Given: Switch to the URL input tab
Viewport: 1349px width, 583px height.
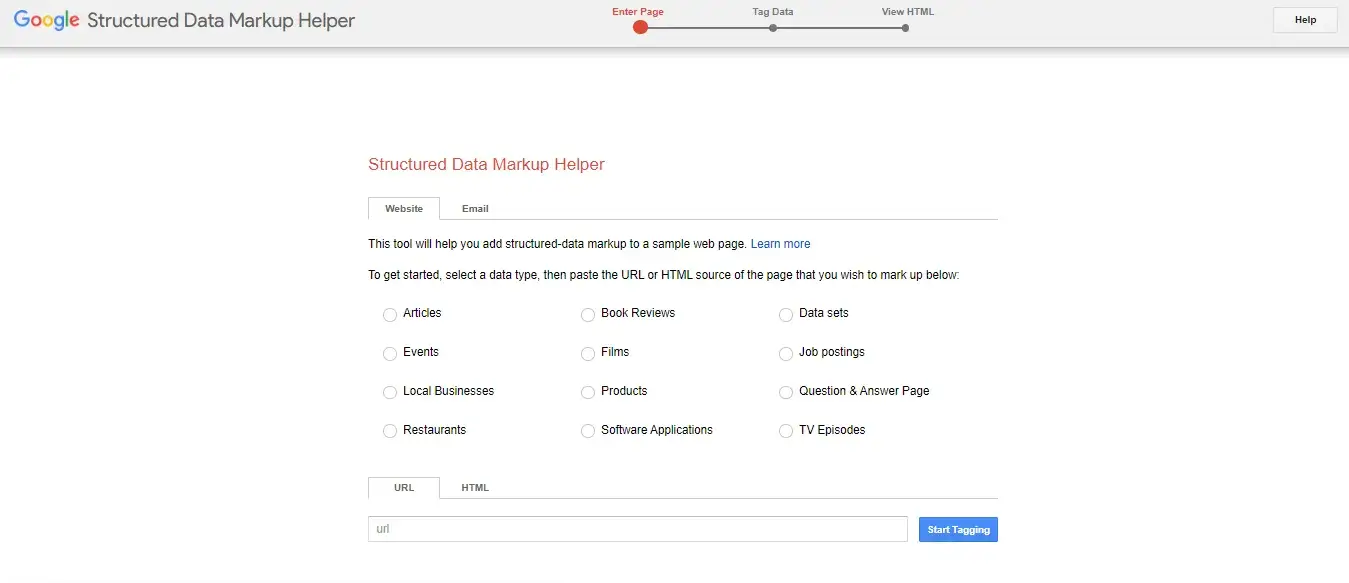Looking at the screenshot, I should pyautogui.click(x=404, y=487).
